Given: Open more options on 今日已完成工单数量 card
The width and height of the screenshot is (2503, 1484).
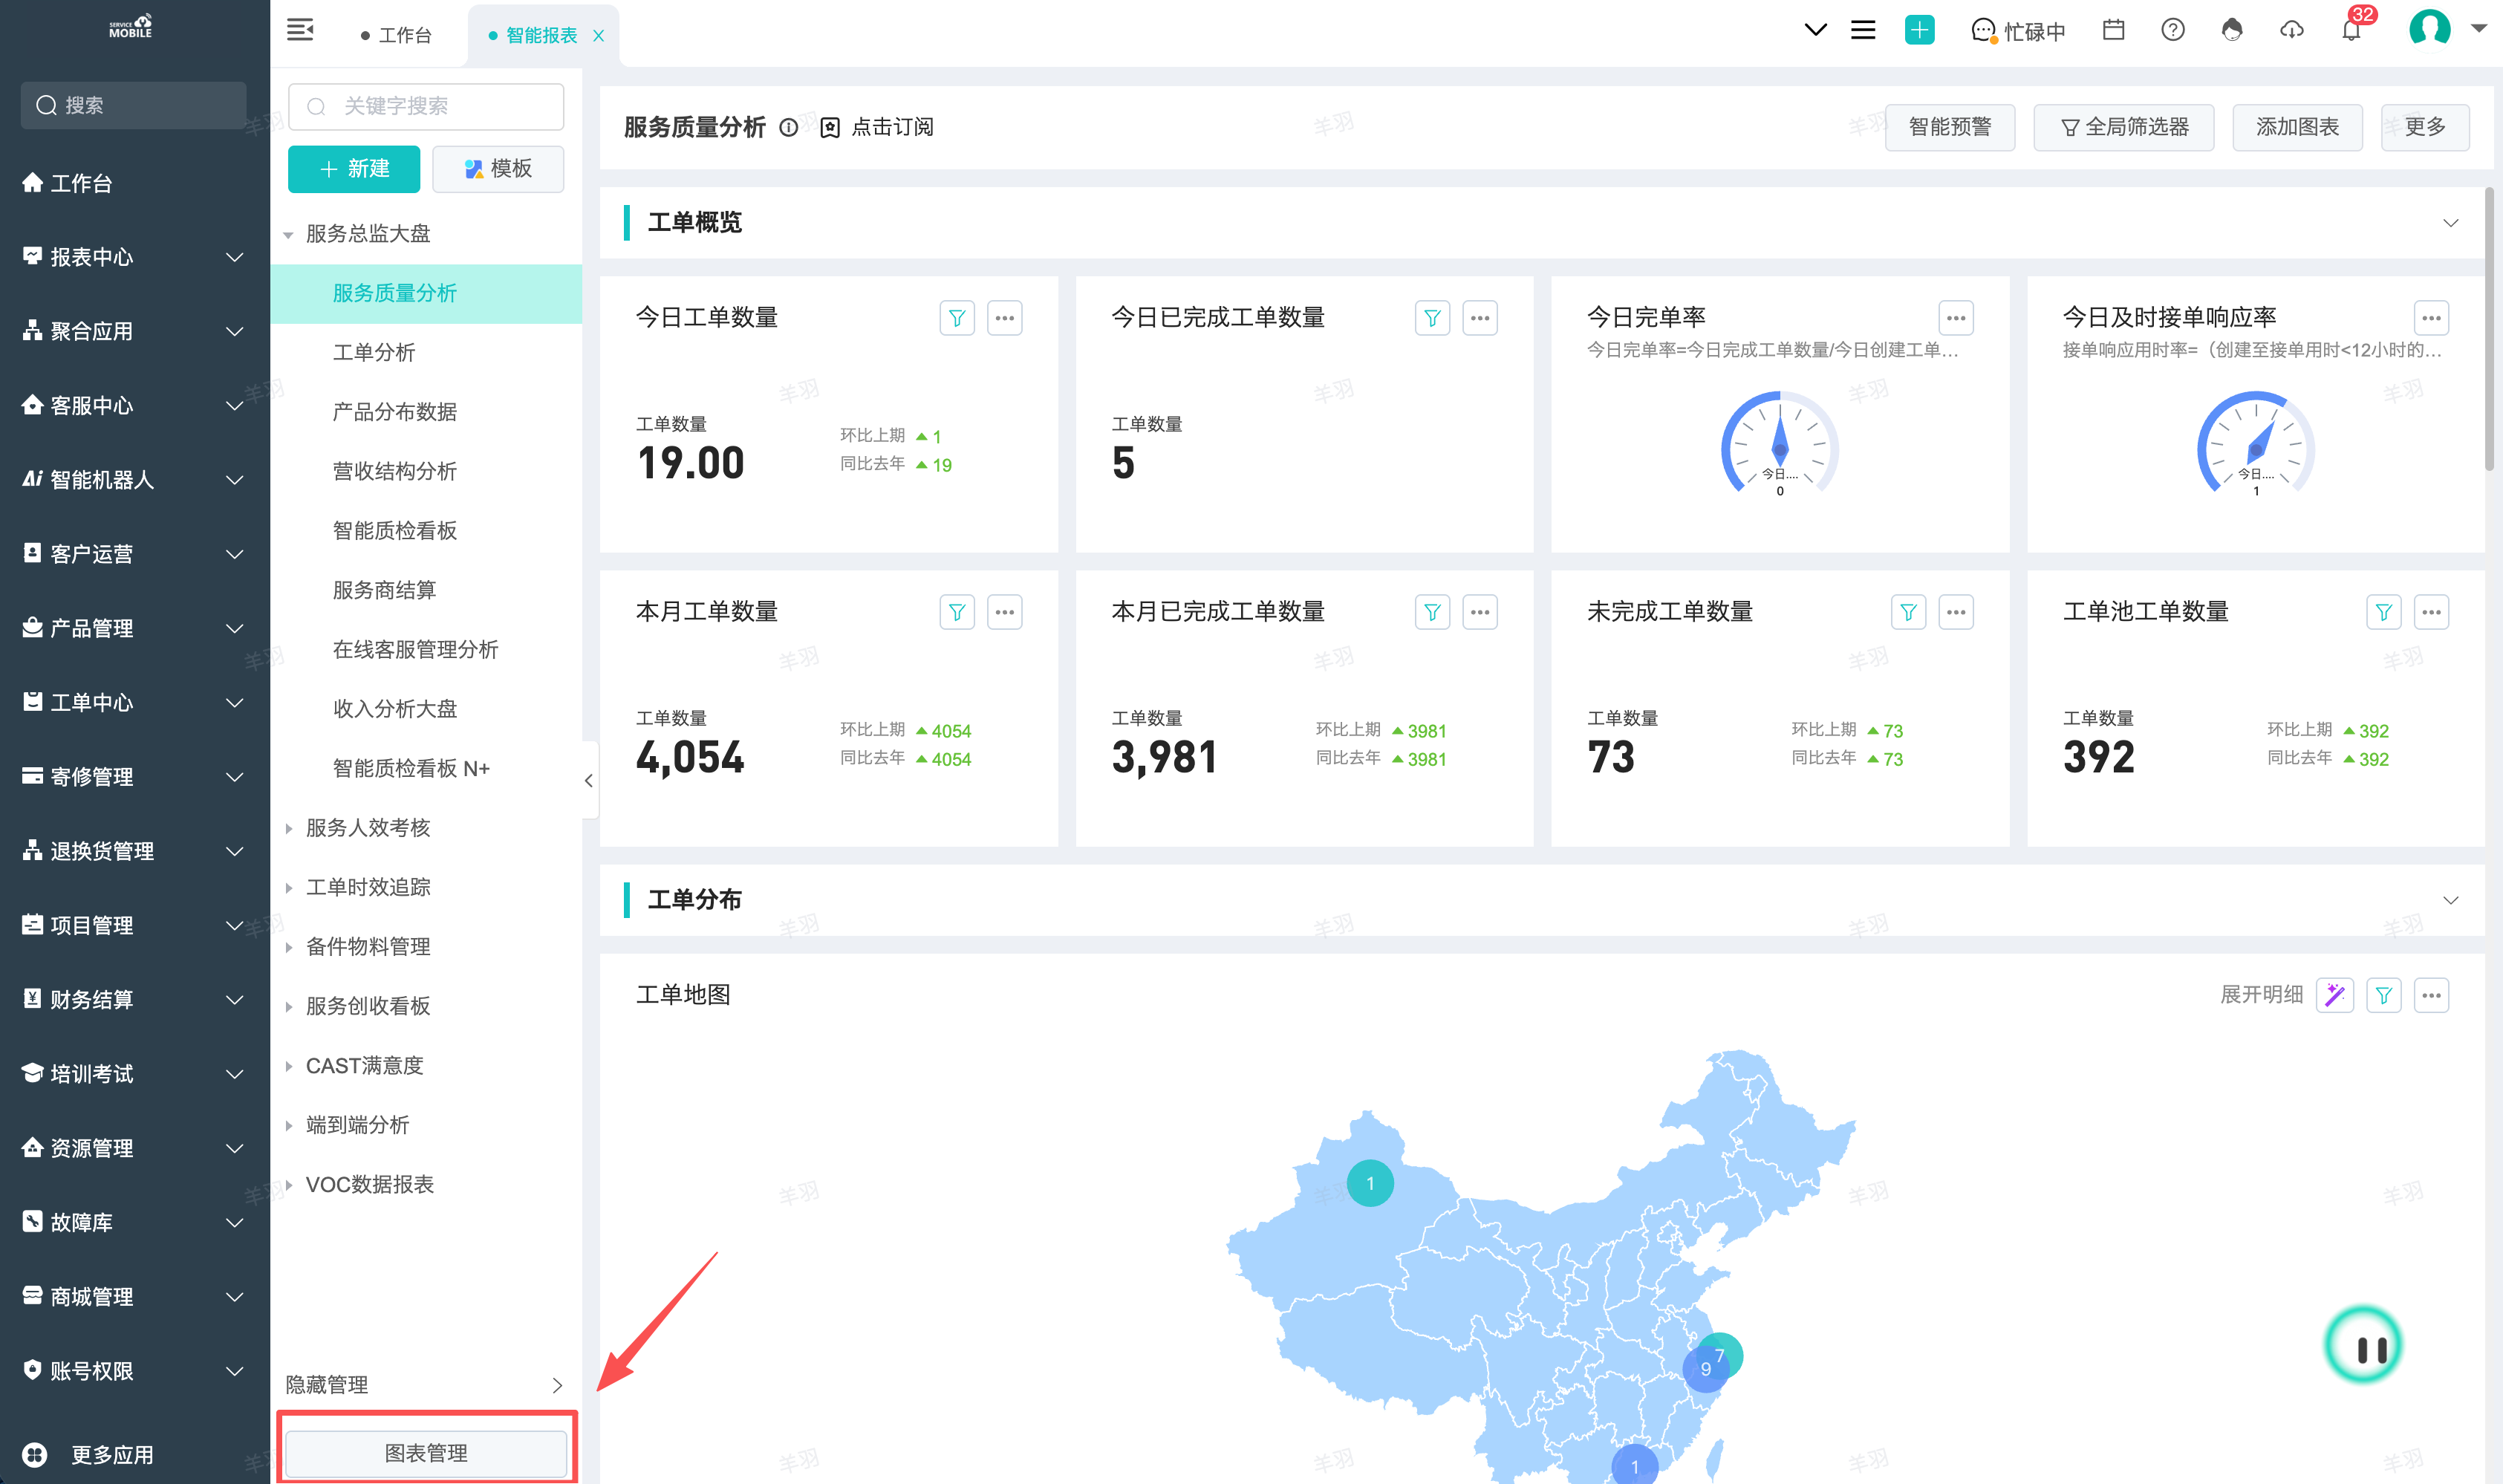Looking at the screenshot, I should click(x=1480, y=318).
